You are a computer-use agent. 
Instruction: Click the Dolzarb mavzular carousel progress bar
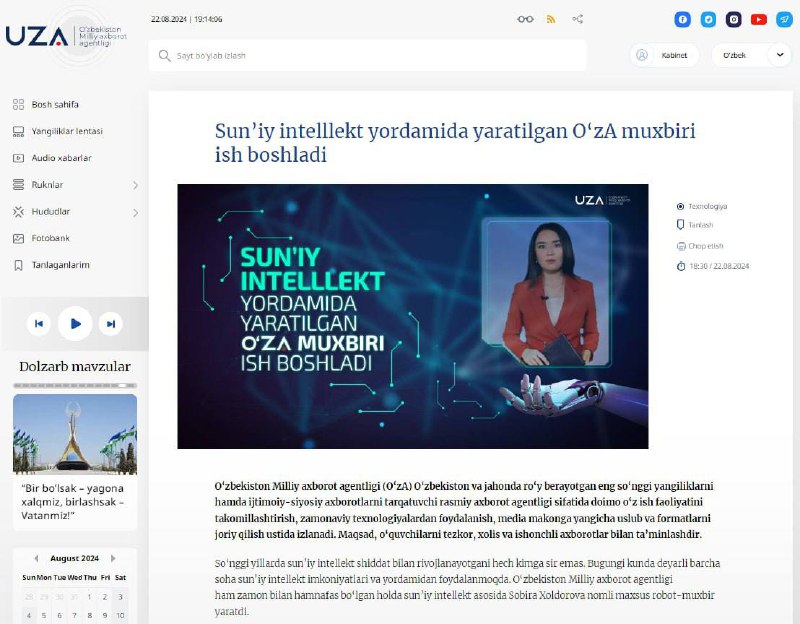(x=75, y=386)
